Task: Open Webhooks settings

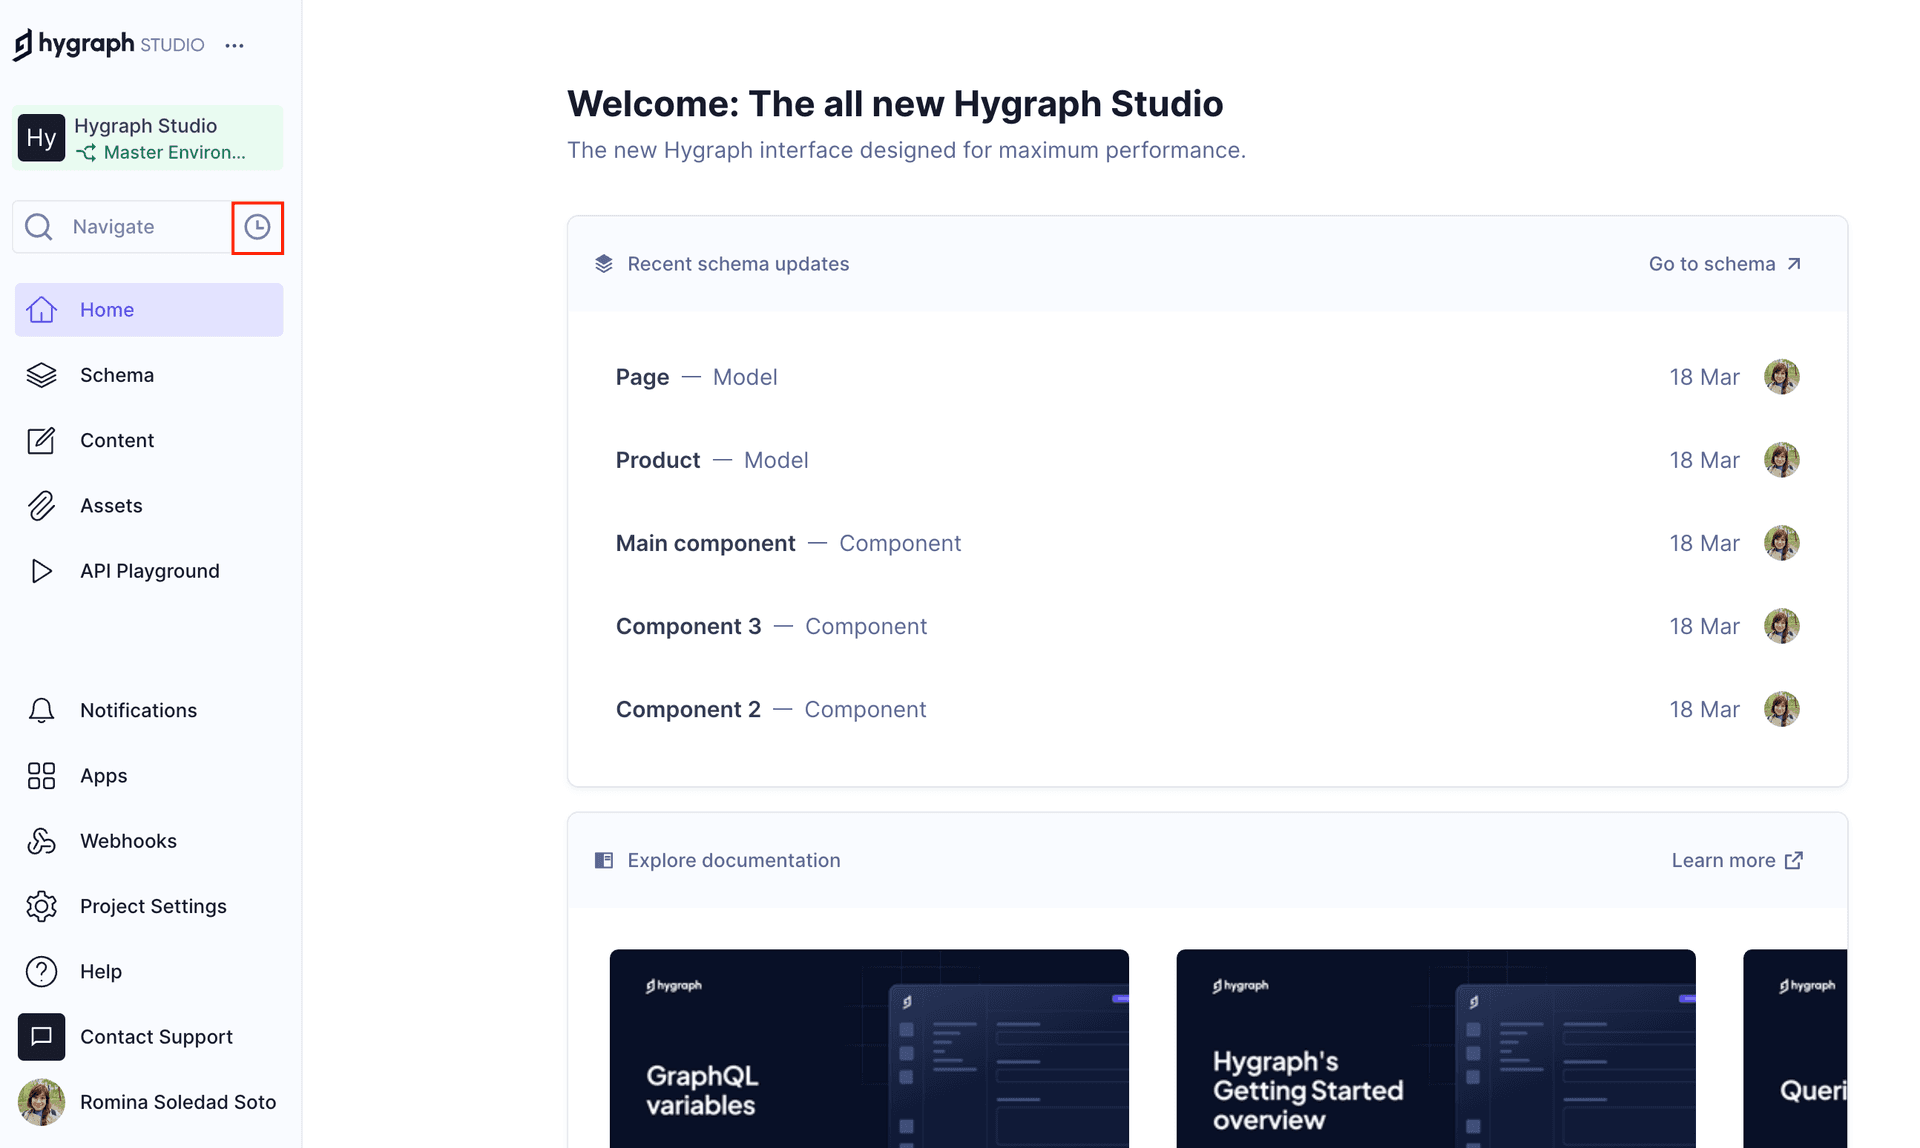Action: (128, 840)
